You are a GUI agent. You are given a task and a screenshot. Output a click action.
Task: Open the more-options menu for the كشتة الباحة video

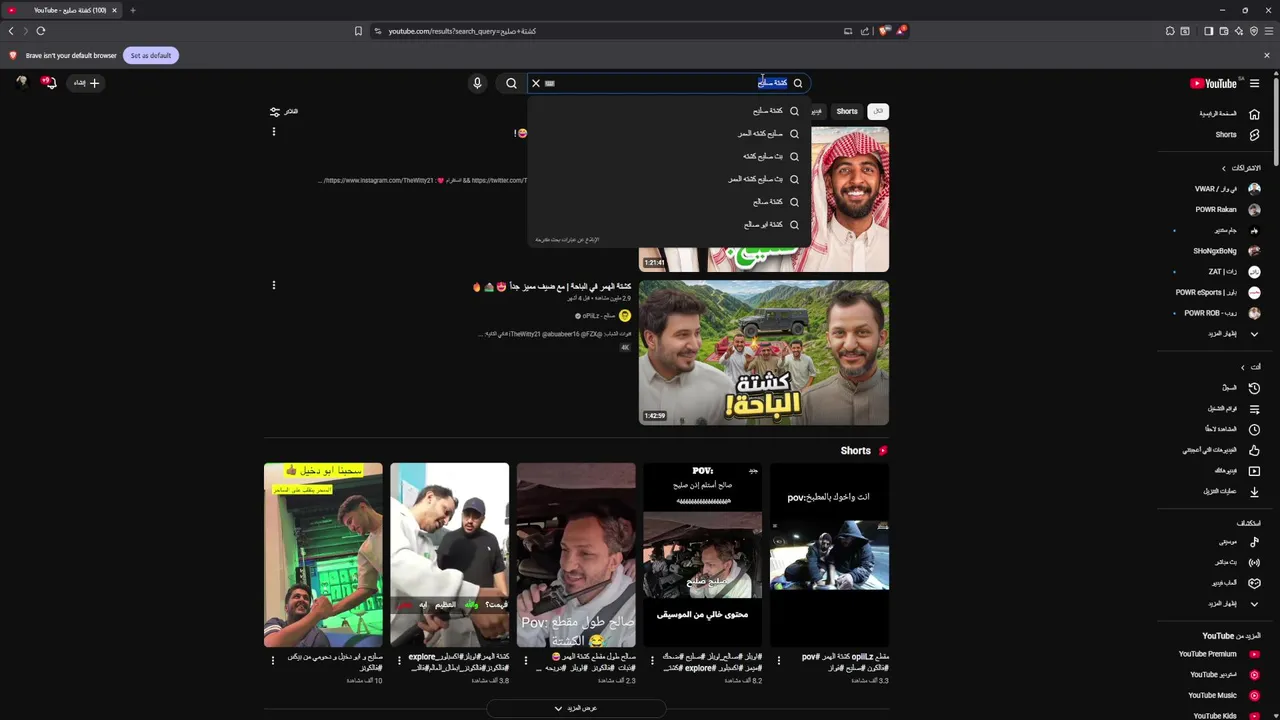point(274,285)
